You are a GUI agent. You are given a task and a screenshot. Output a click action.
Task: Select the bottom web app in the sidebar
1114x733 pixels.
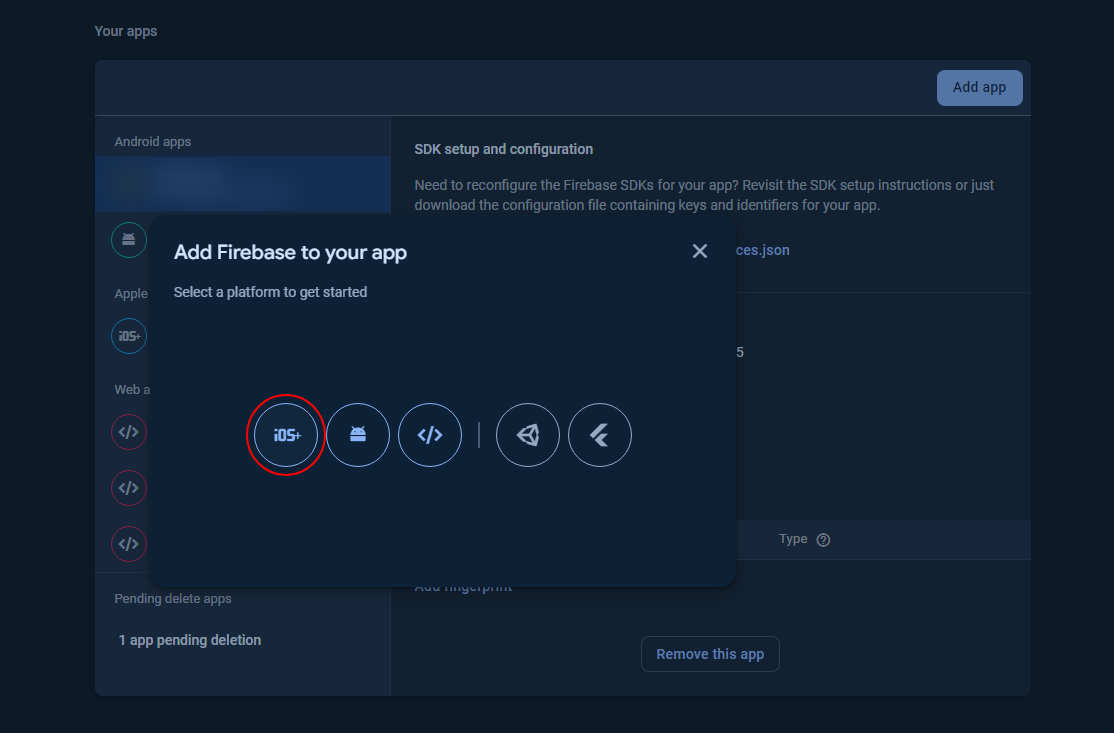click(x=128, y=544)
